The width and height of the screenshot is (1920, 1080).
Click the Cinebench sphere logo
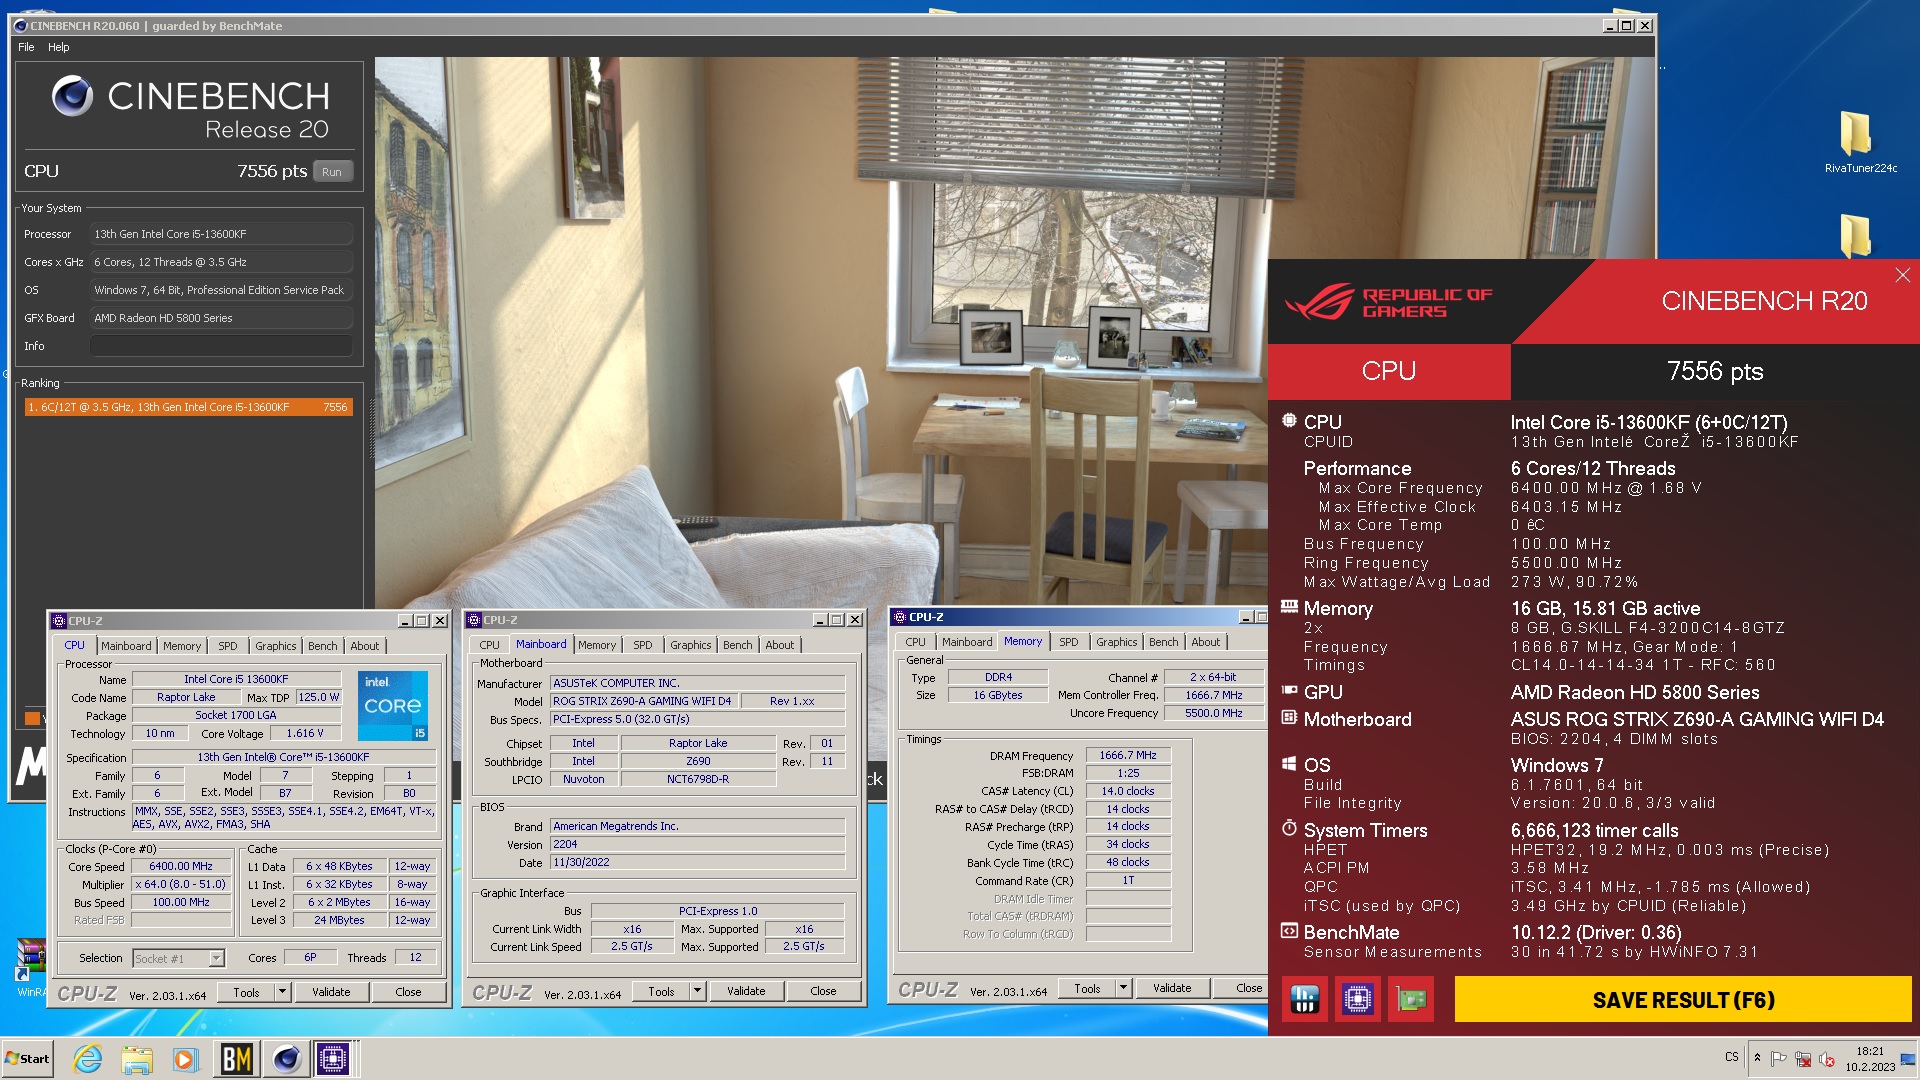(x=72, y=96)
